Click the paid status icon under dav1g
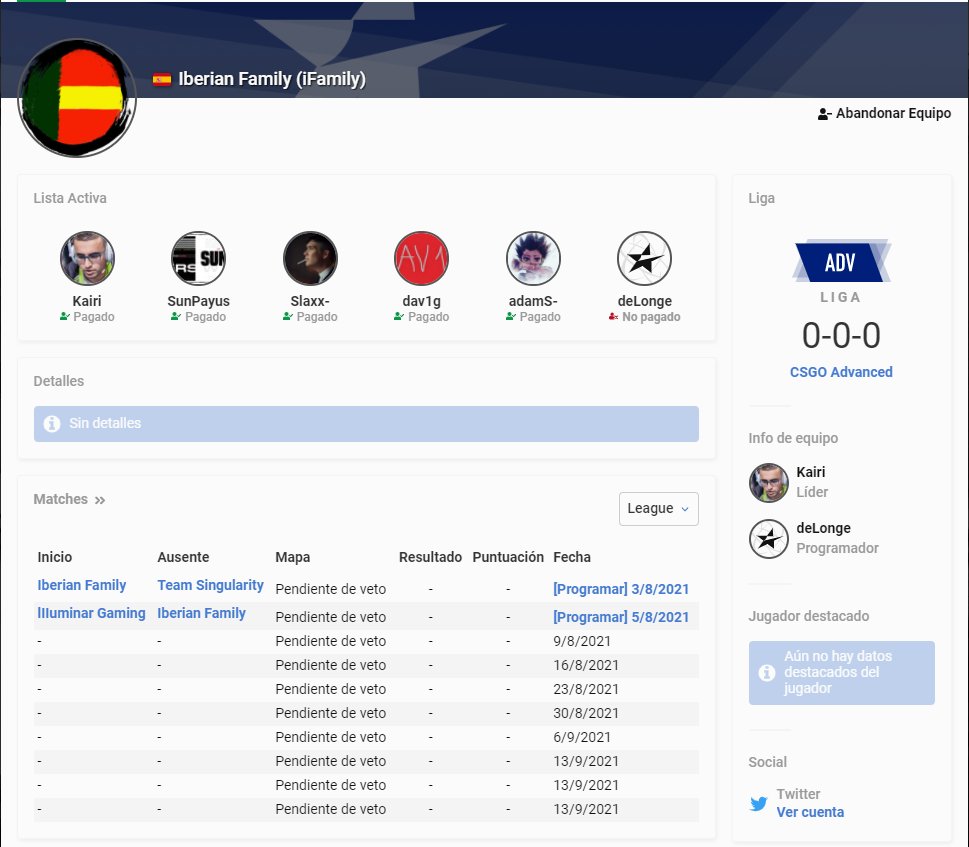Screen dimensions: 969x847 (x=399, y=316)
